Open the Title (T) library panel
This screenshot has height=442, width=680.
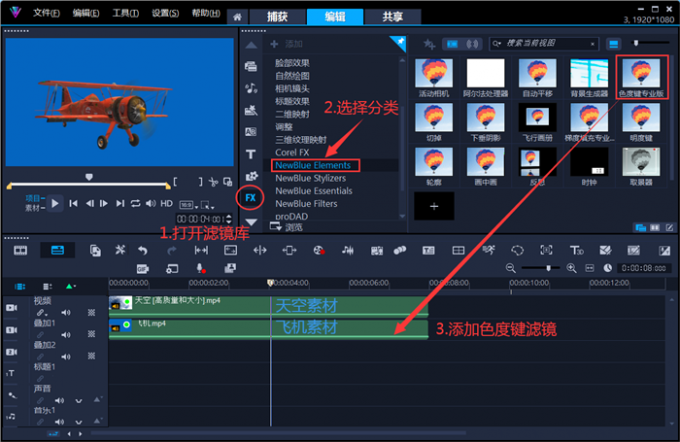[250, 154]
